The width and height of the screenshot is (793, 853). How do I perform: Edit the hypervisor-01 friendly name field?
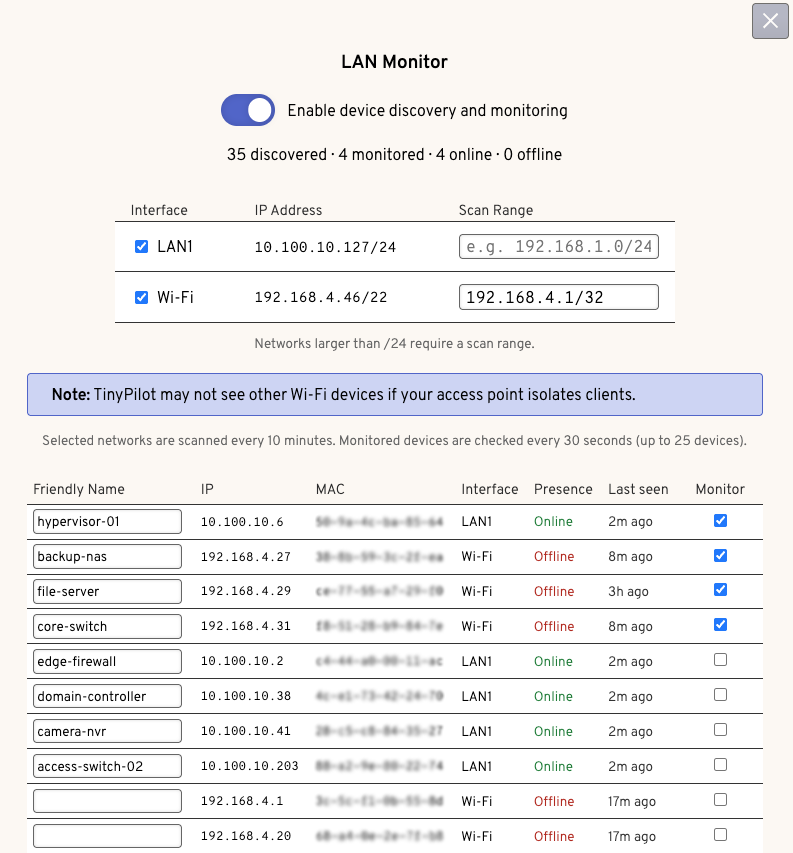click(x=107, y=521)
